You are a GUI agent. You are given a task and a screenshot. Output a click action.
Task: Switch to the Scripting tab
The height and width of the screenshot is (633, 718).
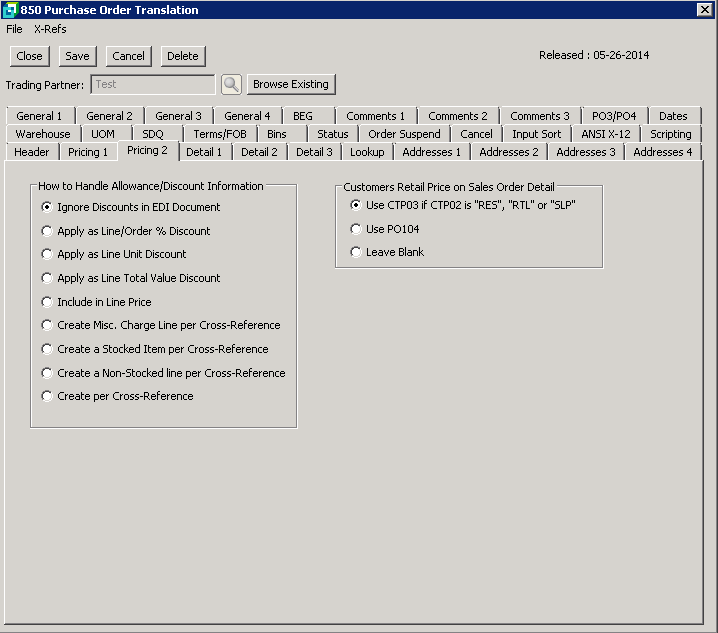click(x=670, y=134)
